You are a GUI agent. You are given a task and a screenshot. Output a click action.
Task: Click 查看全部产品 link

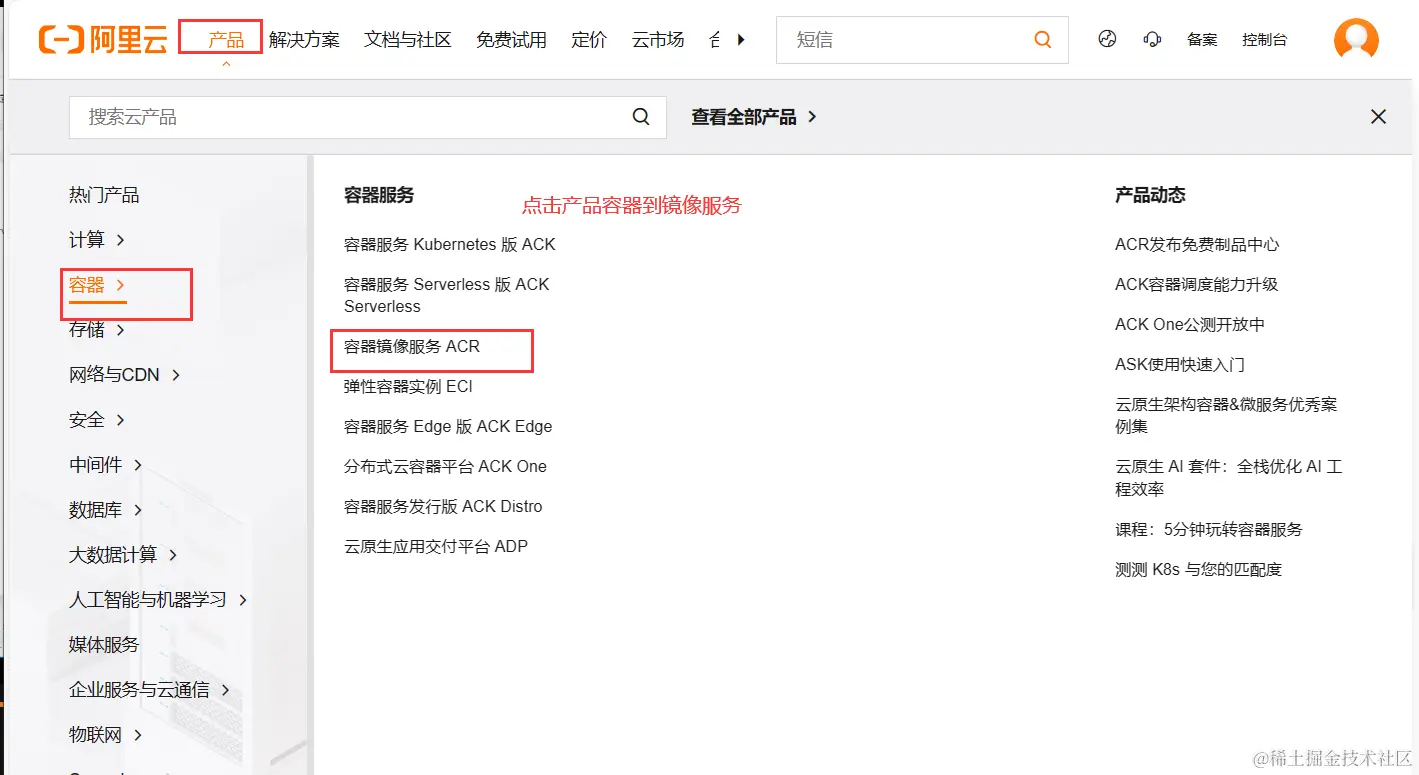click(754, 117)
